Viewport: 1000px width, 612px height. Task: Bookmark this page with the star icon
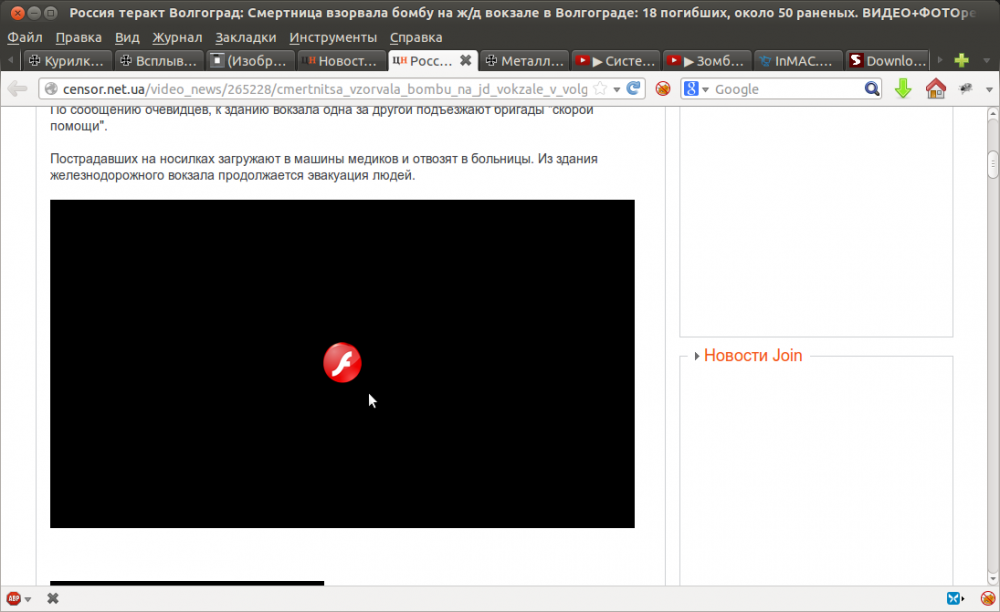(599, 89)
